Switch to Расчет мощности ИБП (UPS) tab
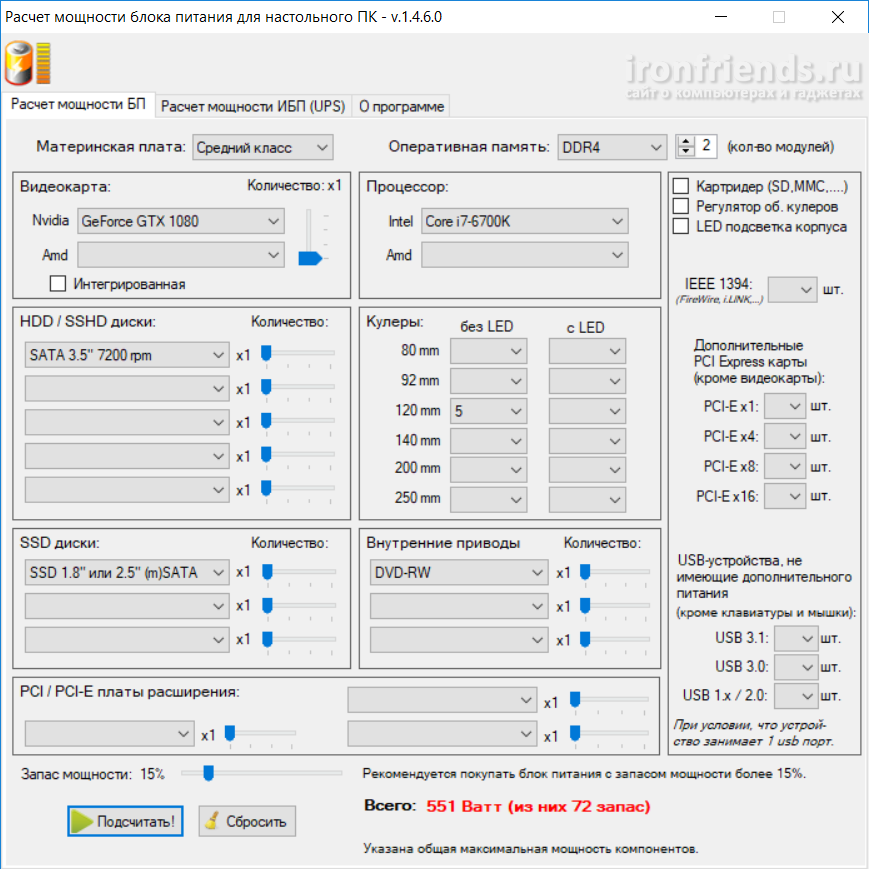 tap(252, 106)
